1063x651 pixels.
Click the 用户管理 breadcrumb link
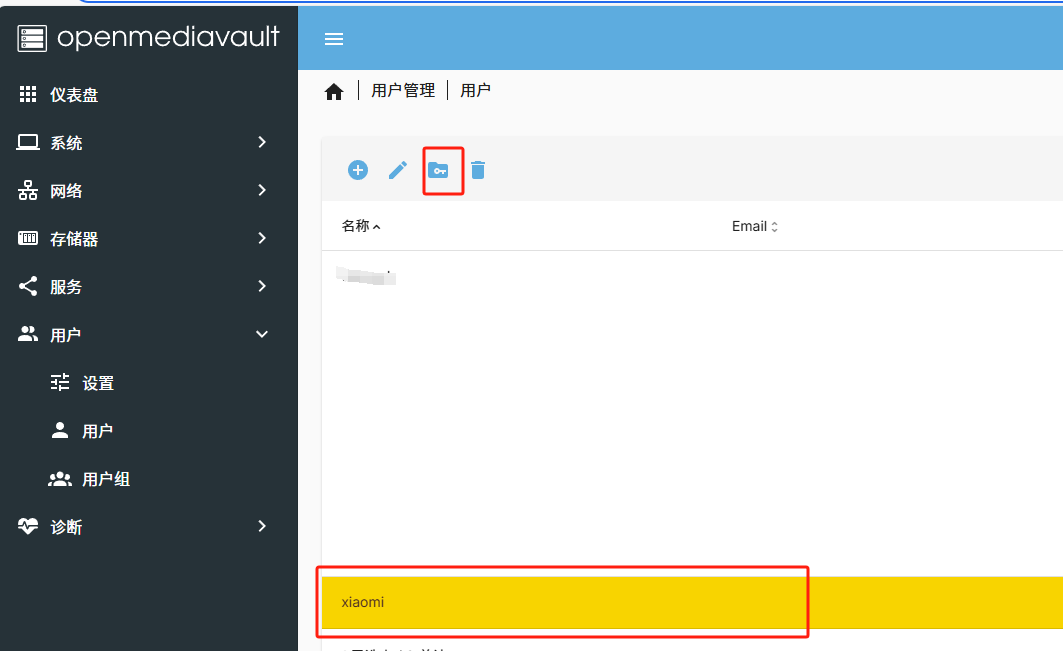[403, 90]
